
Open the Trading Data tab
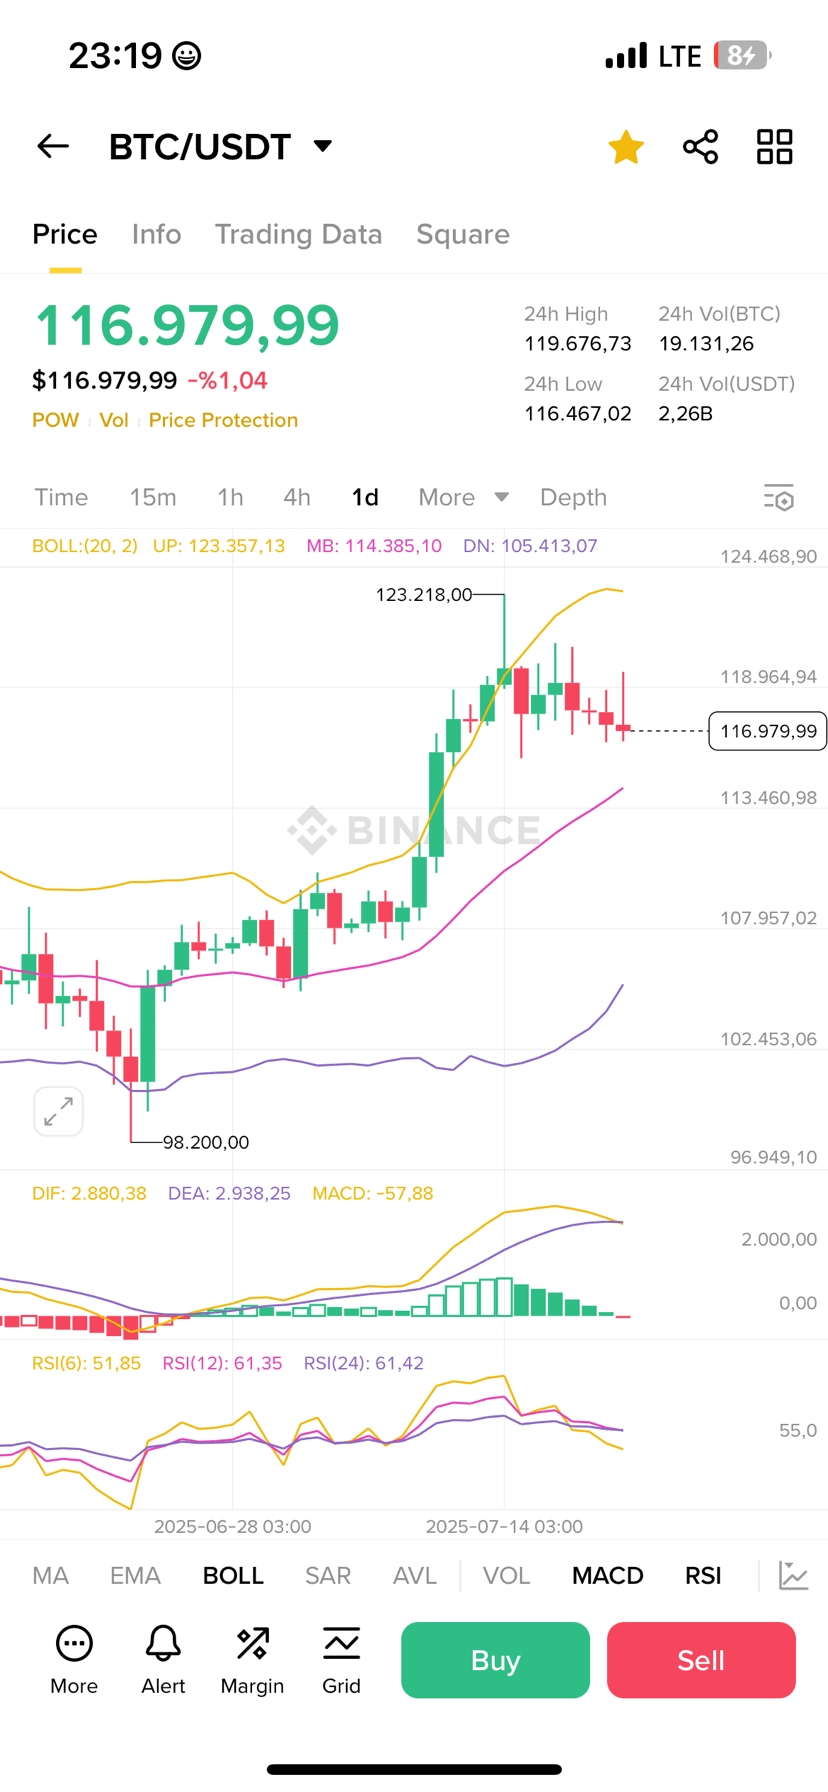pos(299,234)
